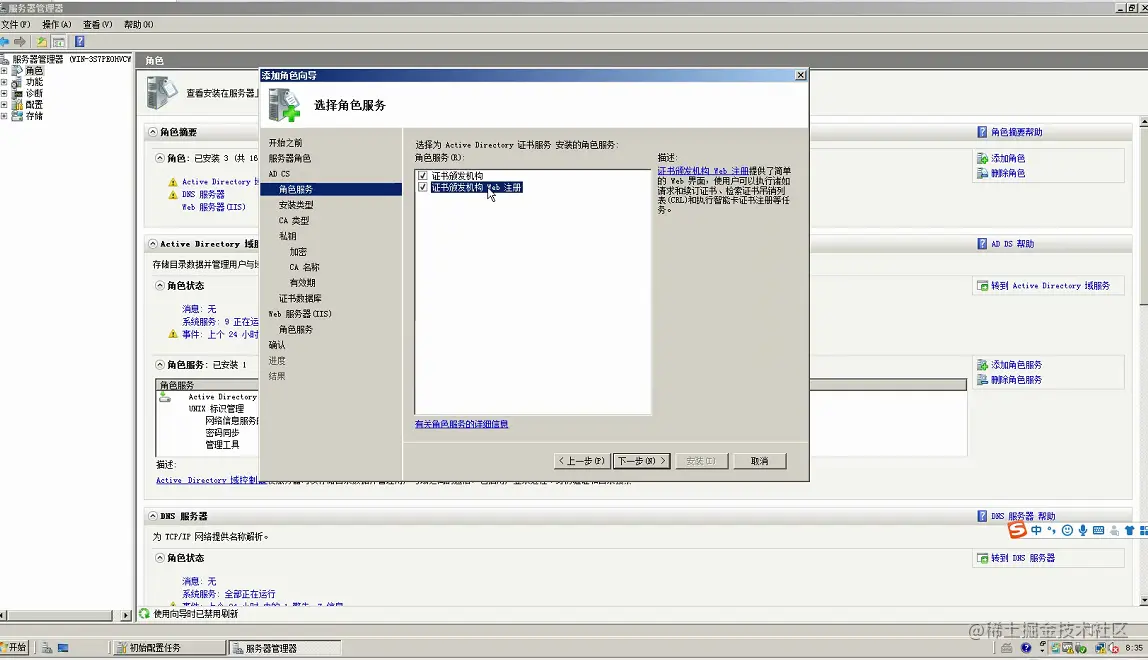Select the 服务器管理器 root tree node
This screenshot has height=660, width=1148.
(71, 59)
